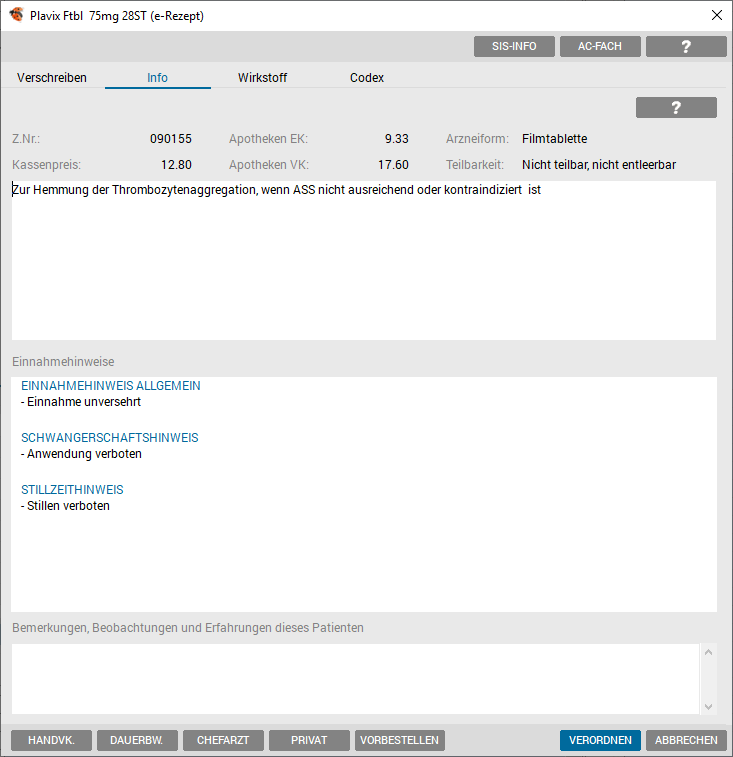Screen dimensions: 733x757
Task: Click the Z.Nr. value 090155
Action: 171,139
